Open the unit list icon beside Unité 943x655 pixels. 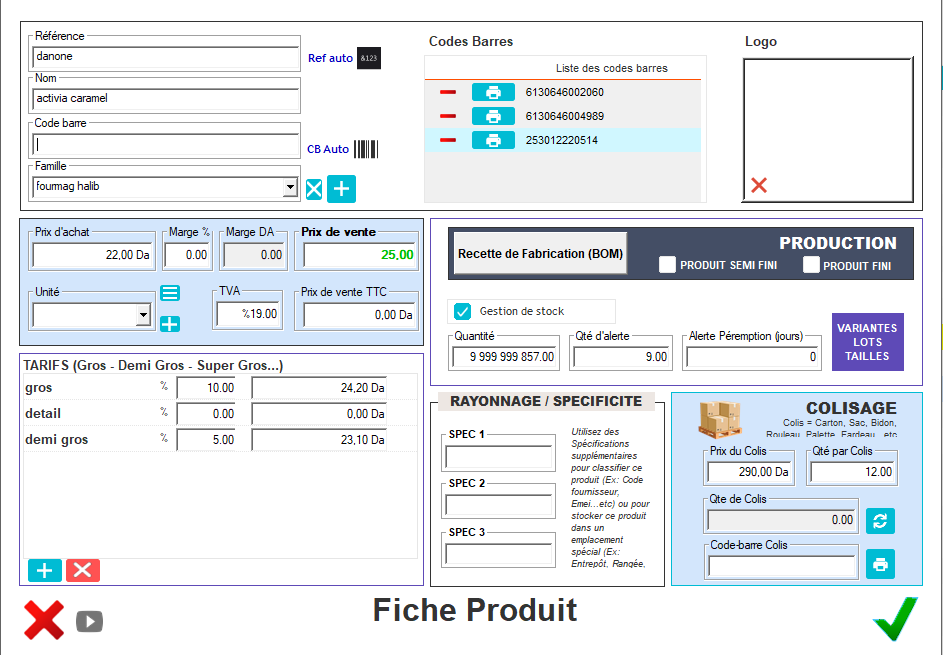point(170,293)
